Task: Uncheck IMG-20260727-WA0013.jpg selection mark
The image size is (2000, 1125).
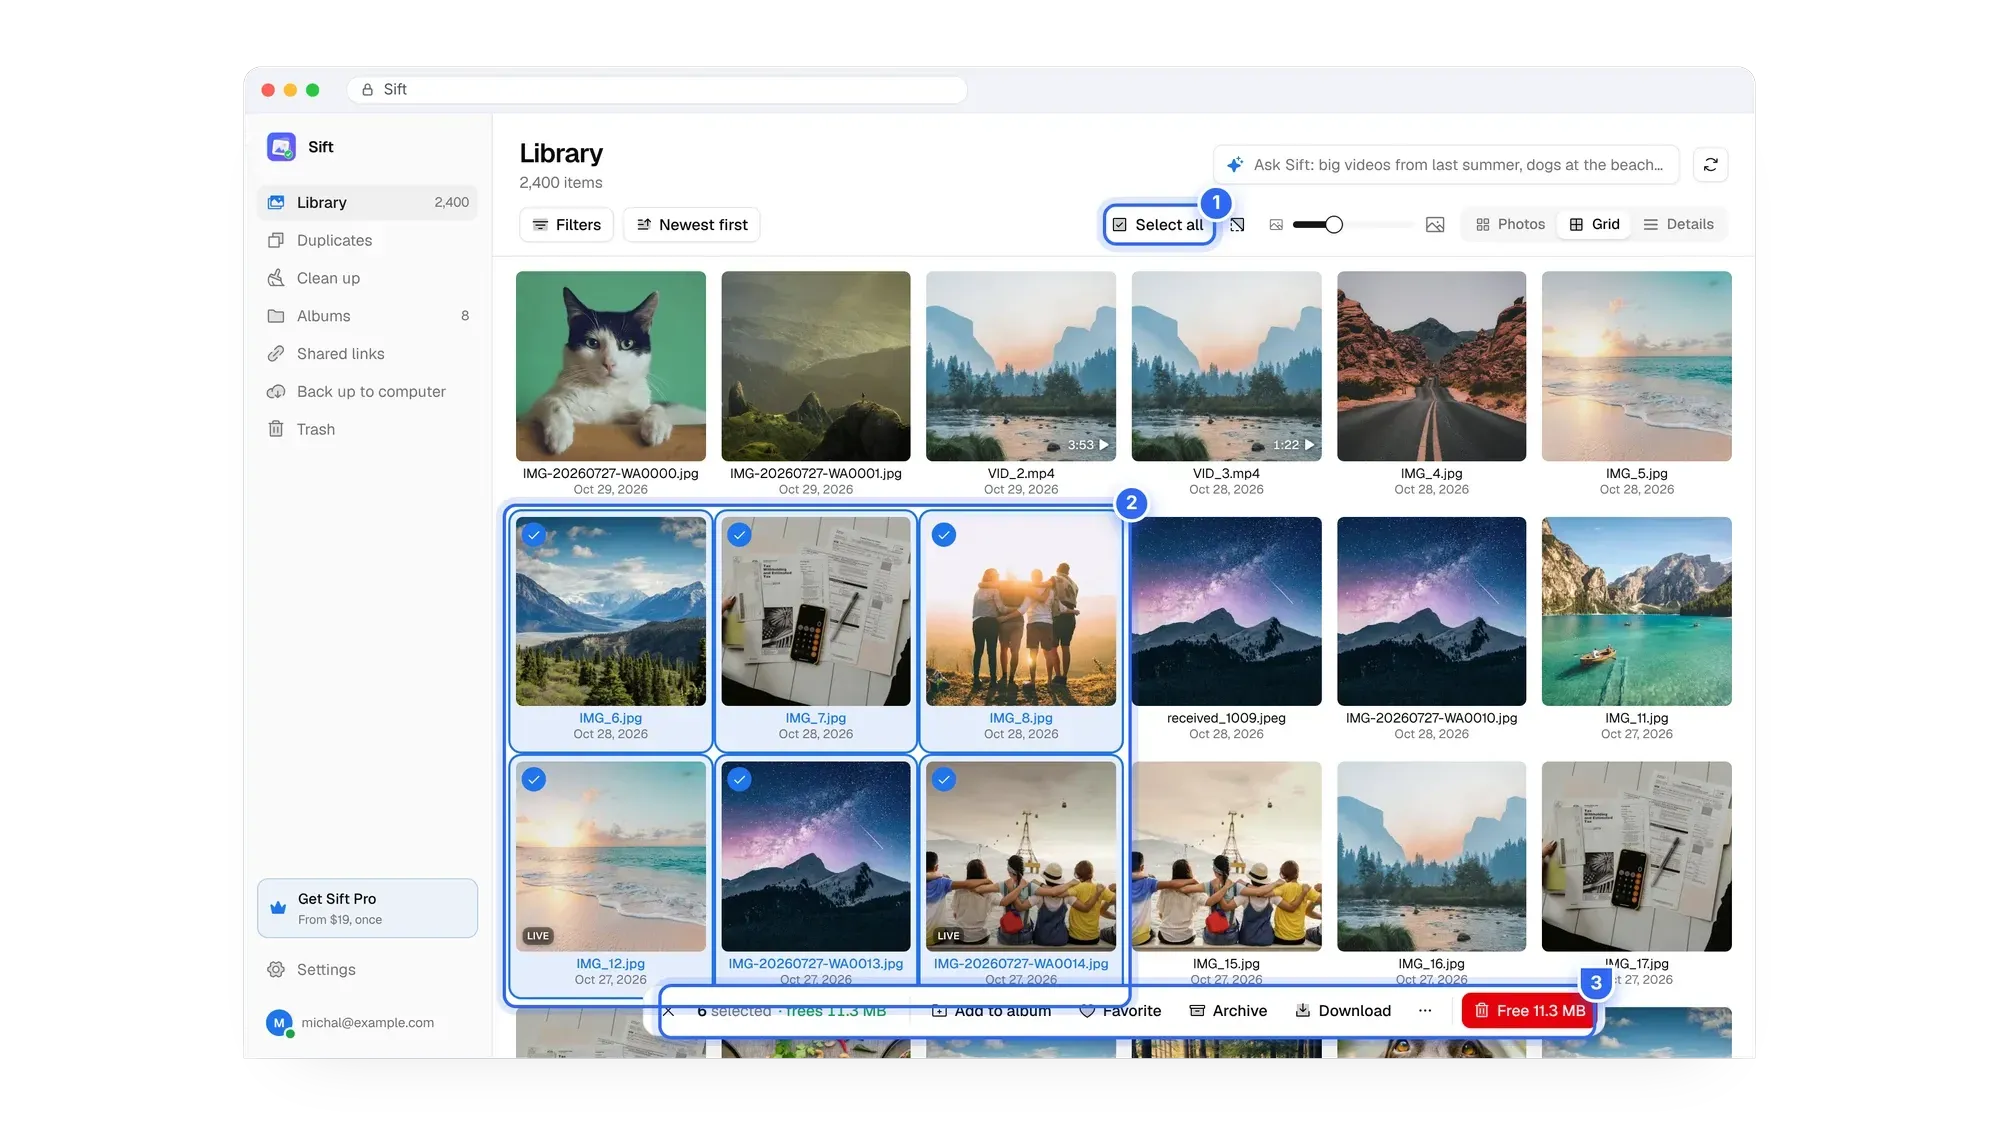Action: [739, 780]
